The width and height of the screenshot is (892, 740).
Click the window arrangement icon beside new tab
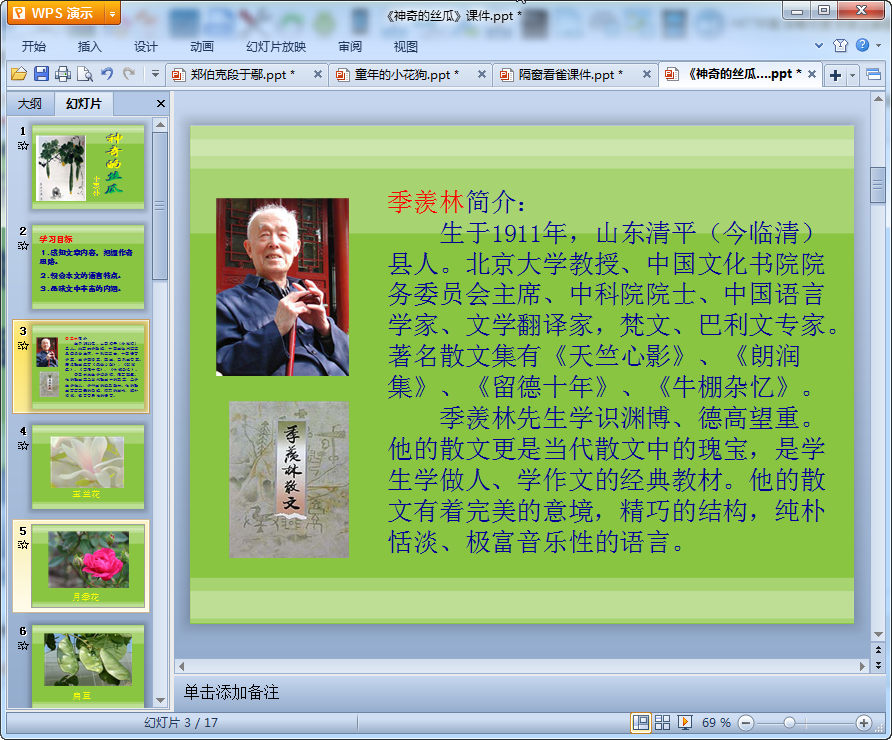[x=873, y=75]
